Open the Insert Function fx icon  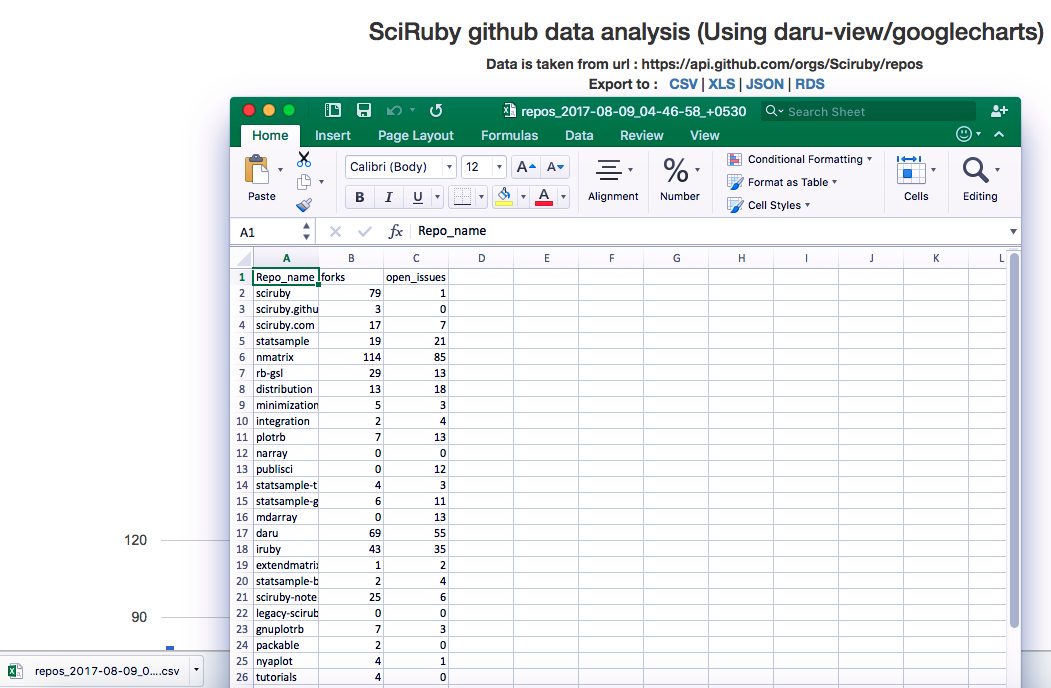click(x=395, y=231)
